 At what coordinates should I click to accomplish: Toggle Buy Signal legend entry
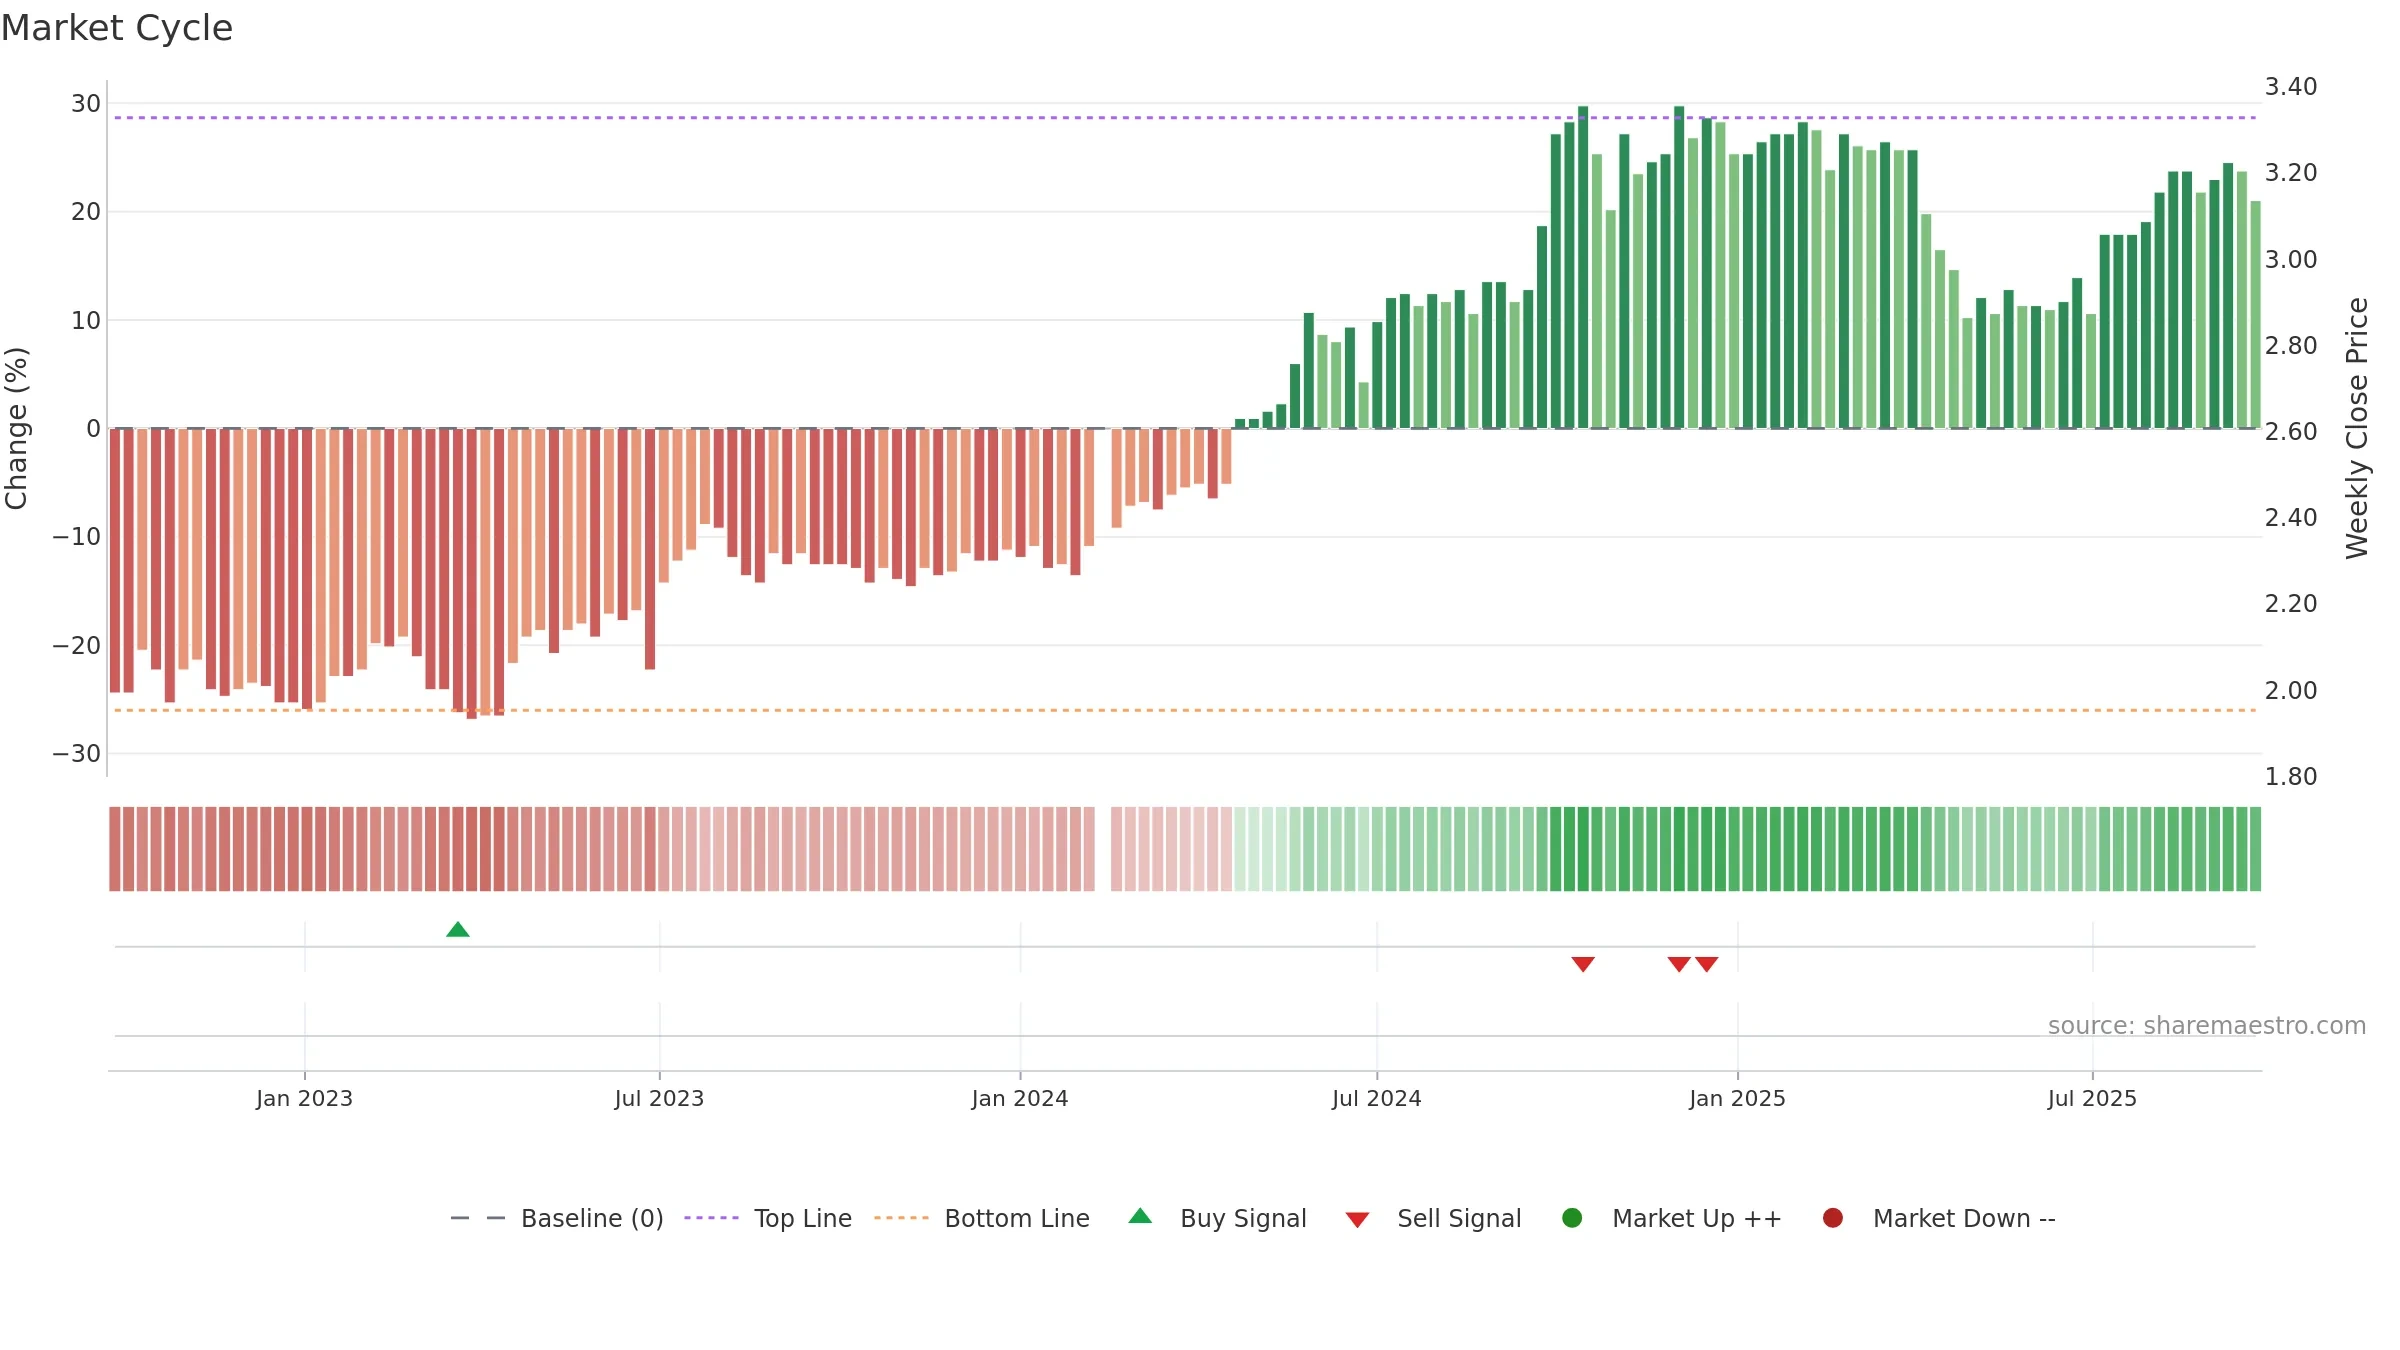click(x=1217, y=1218)
